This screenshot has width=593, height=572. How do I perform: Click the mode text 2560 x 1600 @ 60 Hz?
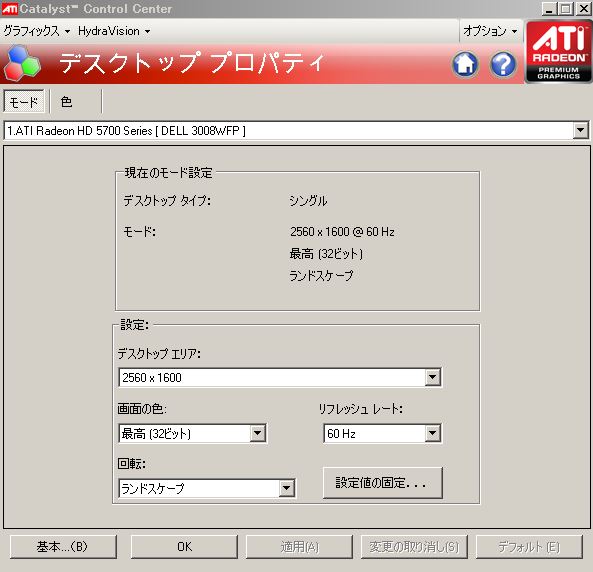click(x=342, y=231)
